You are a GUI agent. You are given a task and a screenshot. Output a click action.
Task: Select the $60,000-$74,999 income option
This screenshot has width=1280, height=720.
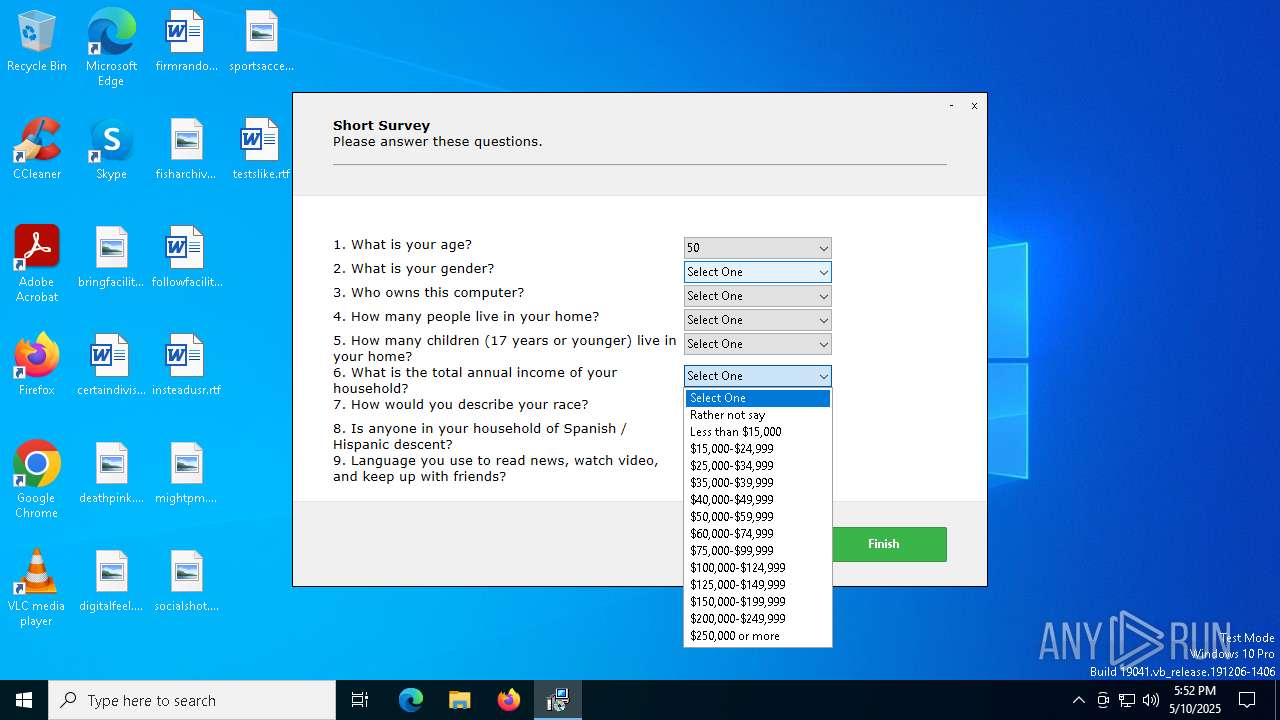[758, 534]
